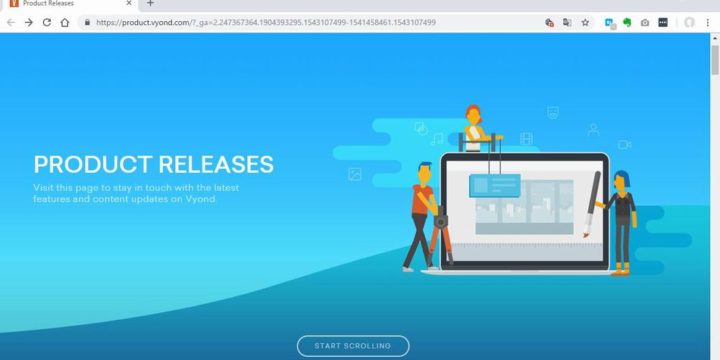Image resolution: width=720 pixels, height=360 pixels.
Task: Open the black three-dot extension icon
Action: pos(663,22)
